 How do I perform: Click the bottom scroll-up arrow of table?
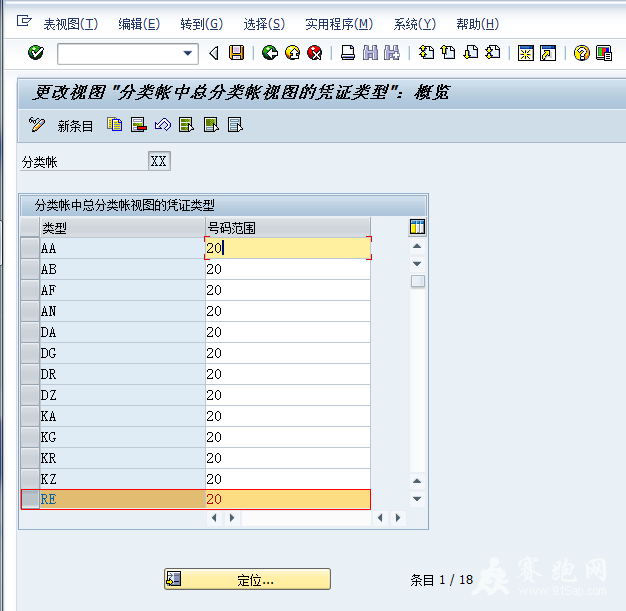[x=417, y=481]
